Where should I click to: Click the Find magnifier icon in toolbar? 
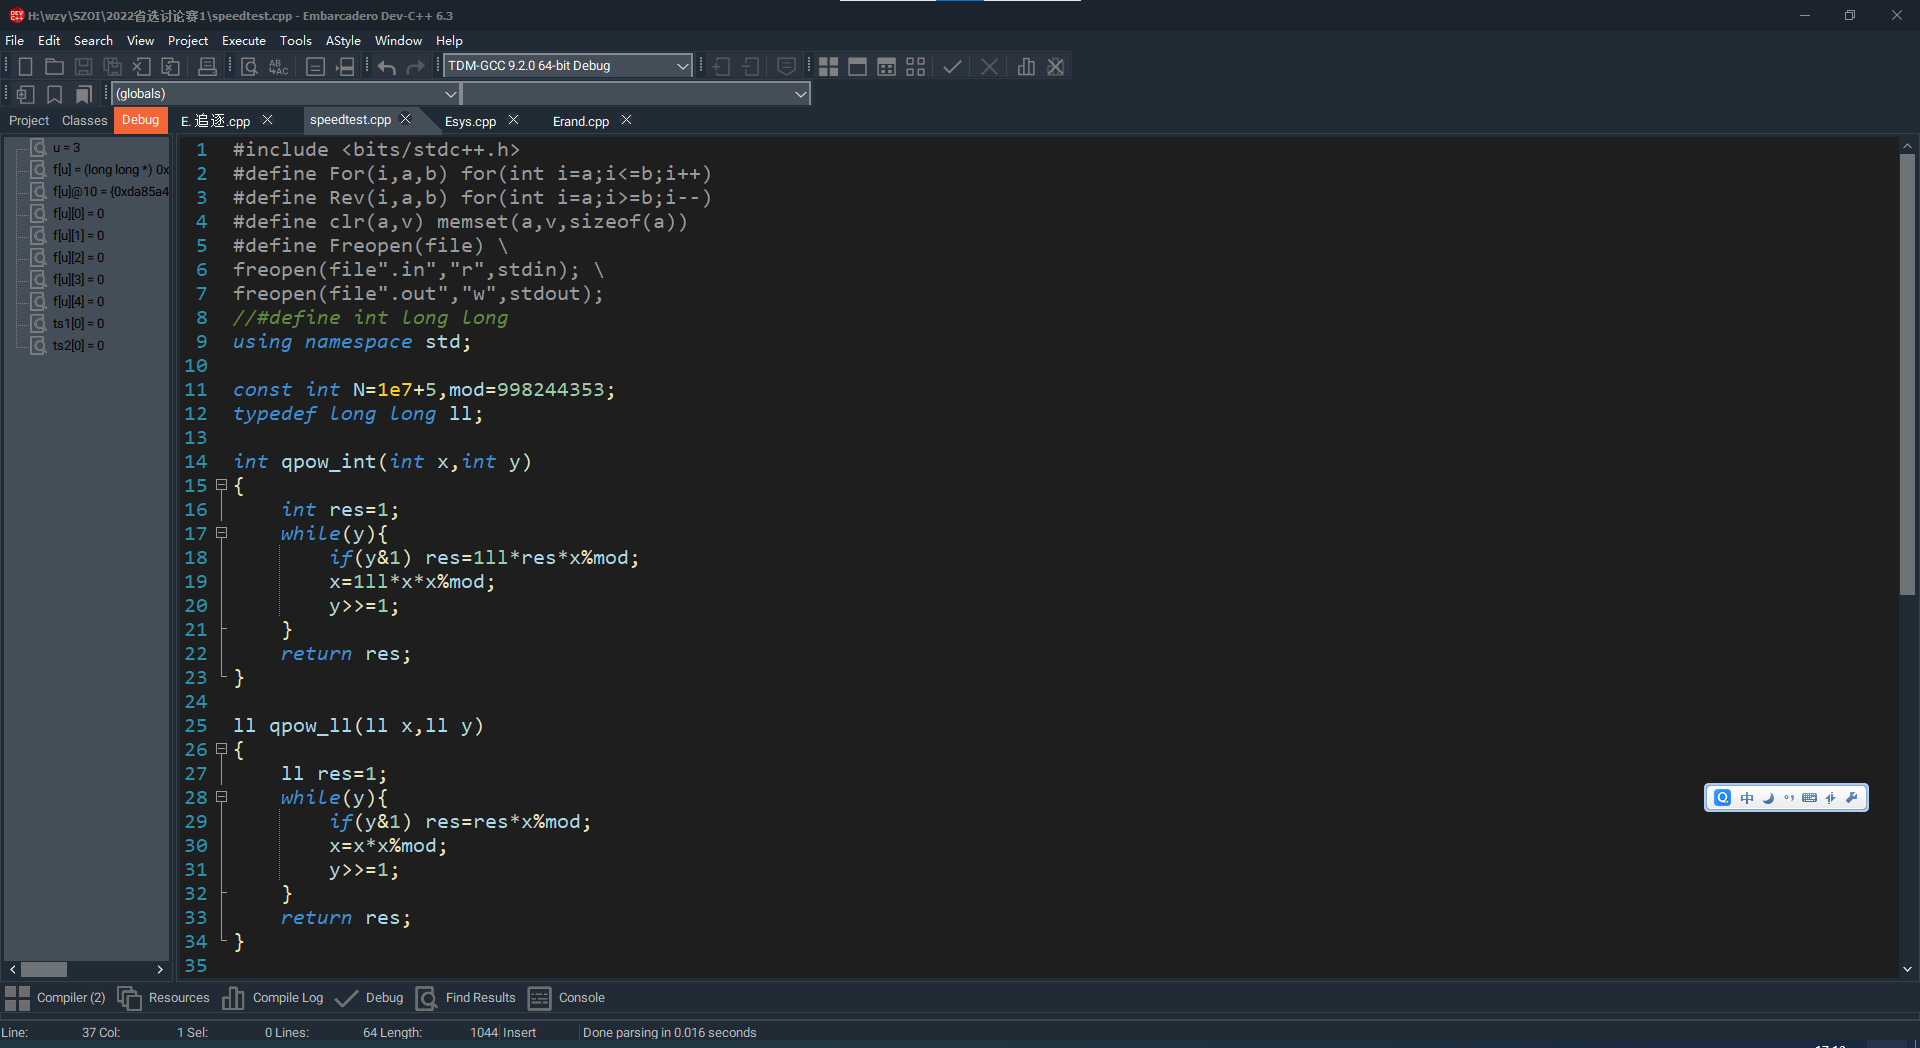[x=250, y=66]
